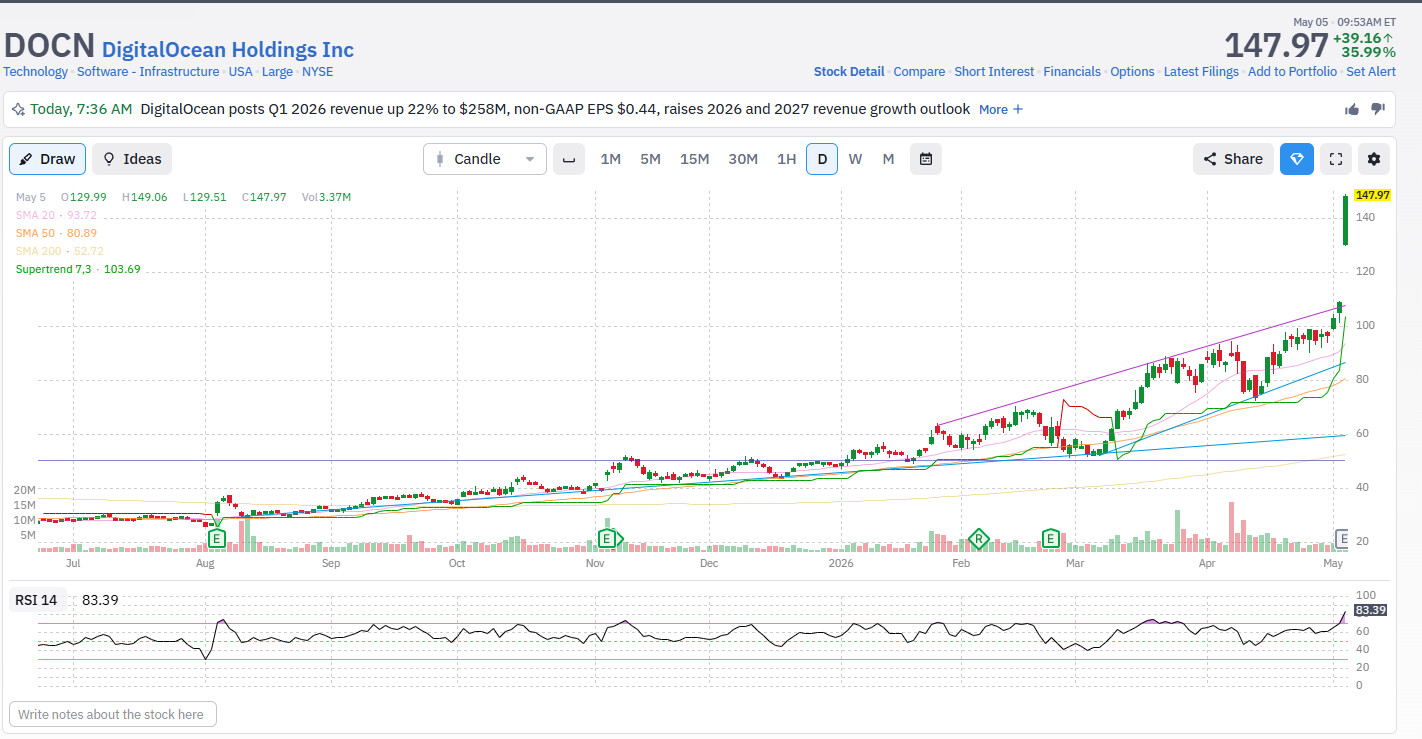Open the RSI 14 indicator label
The width and height of the screenshot is (1422, 739).
[x=36, y=600]
